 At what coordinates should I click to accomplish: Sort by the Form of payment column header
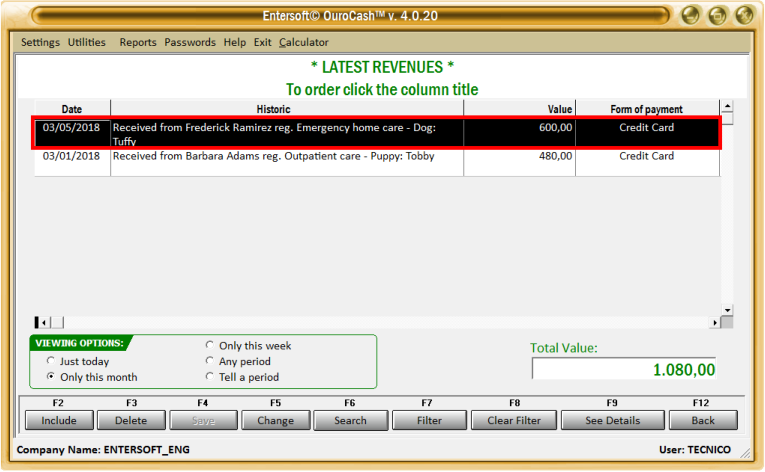(647, 109)
